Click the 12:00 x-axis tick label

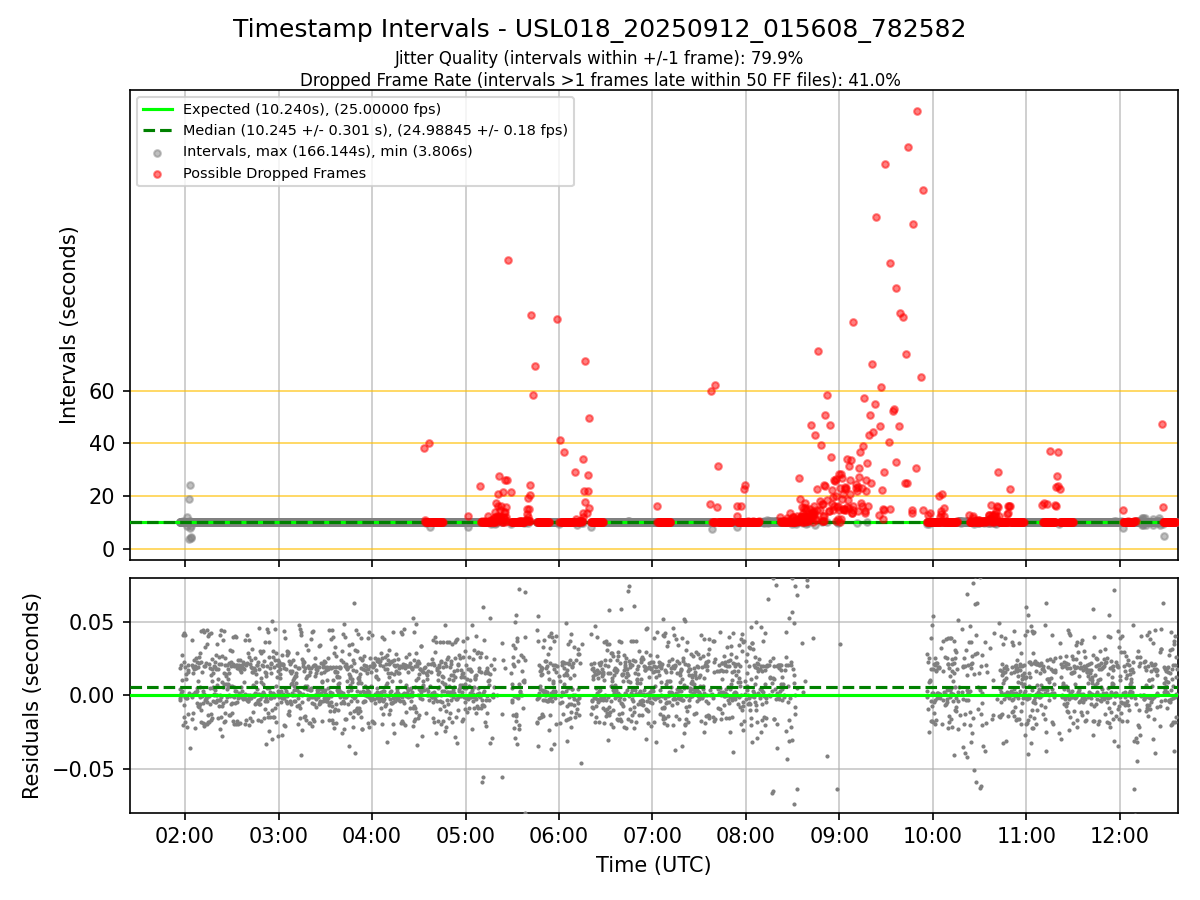[1120, 834]
